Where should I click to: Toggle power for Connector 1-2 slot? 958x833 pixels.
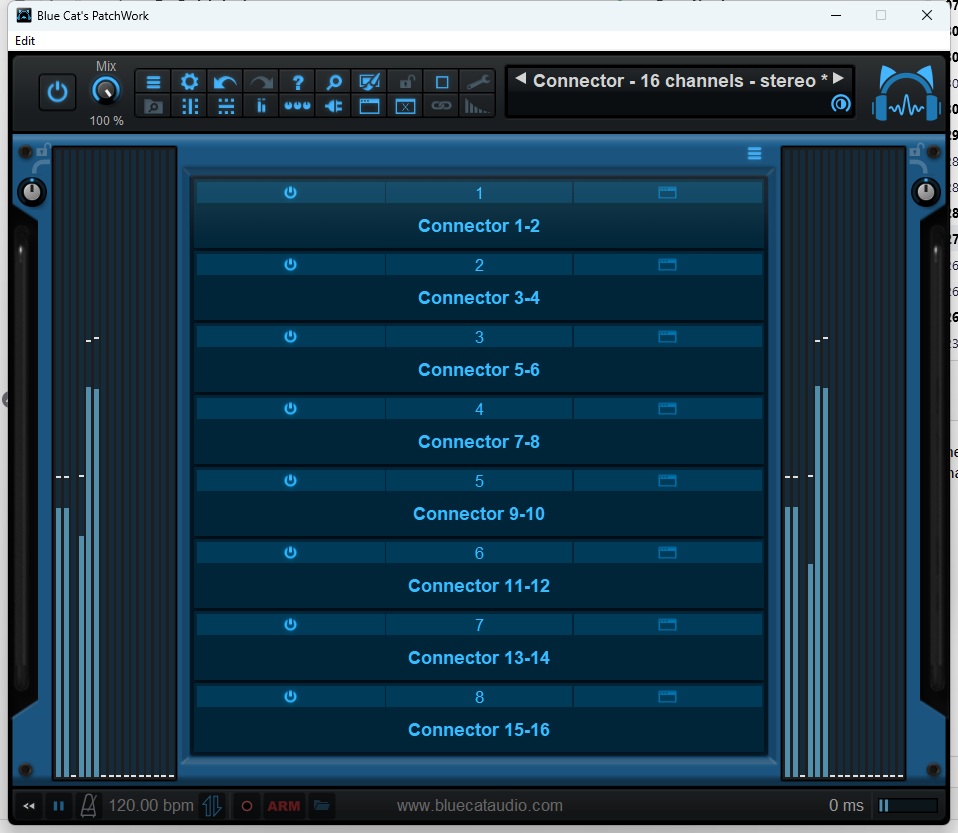[290, 193]
